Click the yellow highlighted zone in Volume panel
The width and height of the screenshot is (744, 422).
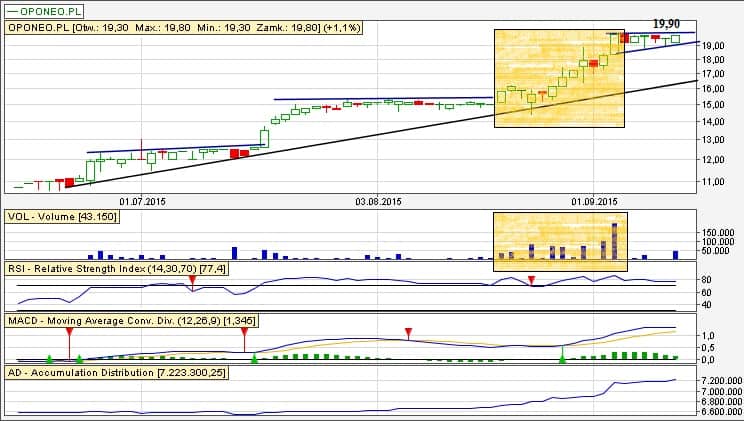coord(559,240)
